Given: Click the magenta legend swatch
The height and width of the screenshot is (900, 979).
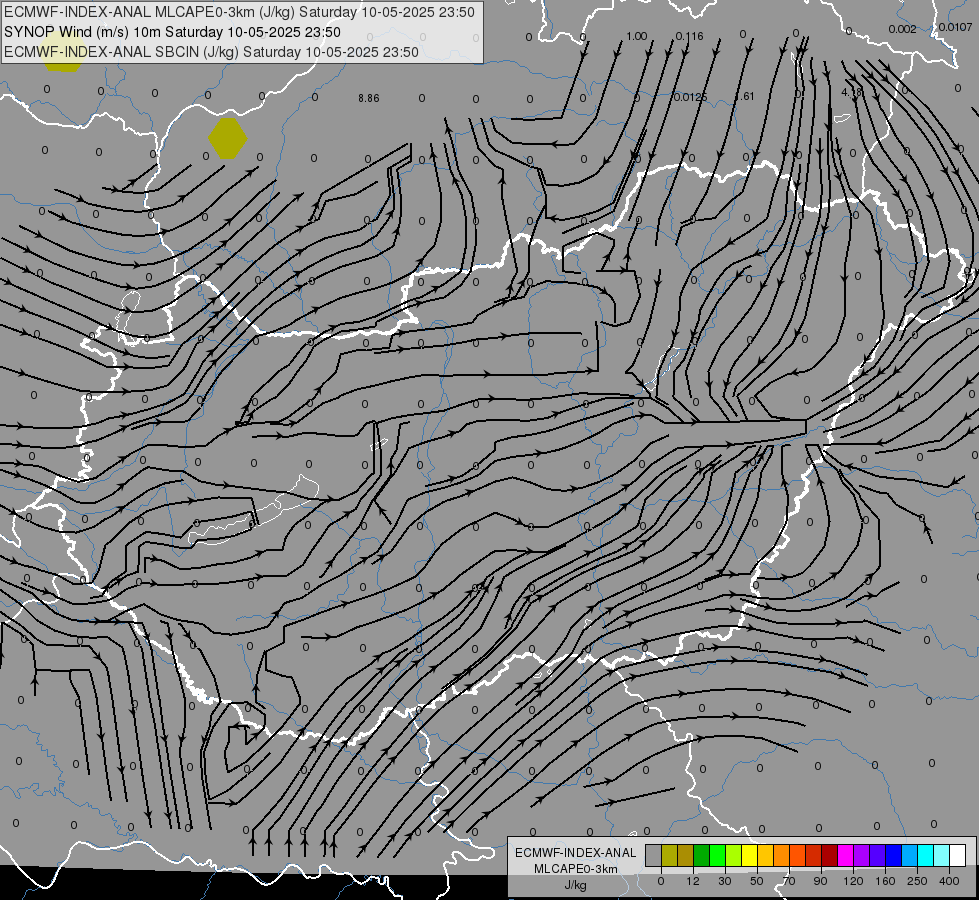Looking at the screenshot, I should point(845,856).
